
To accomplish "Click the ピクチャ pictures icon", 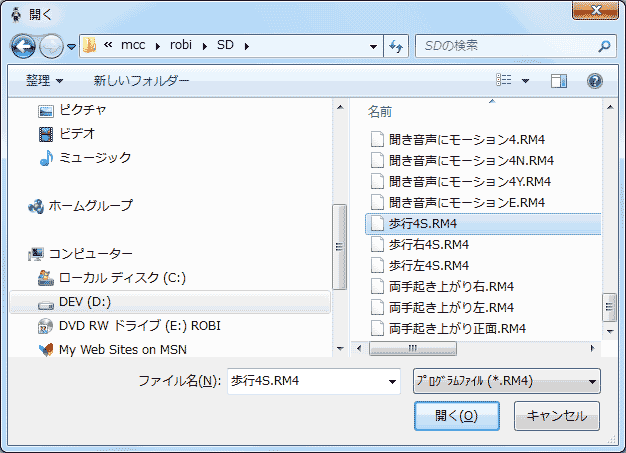I will pyautogui.click(x=46, y=111).
